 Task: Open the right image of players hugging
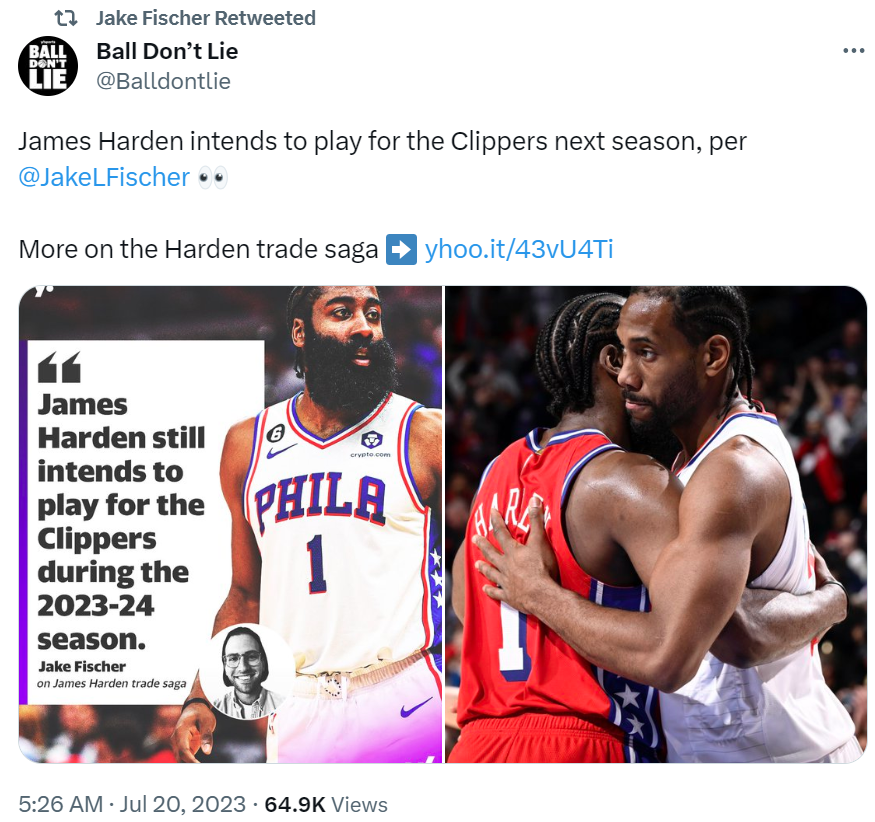click(x=656, y=525)
